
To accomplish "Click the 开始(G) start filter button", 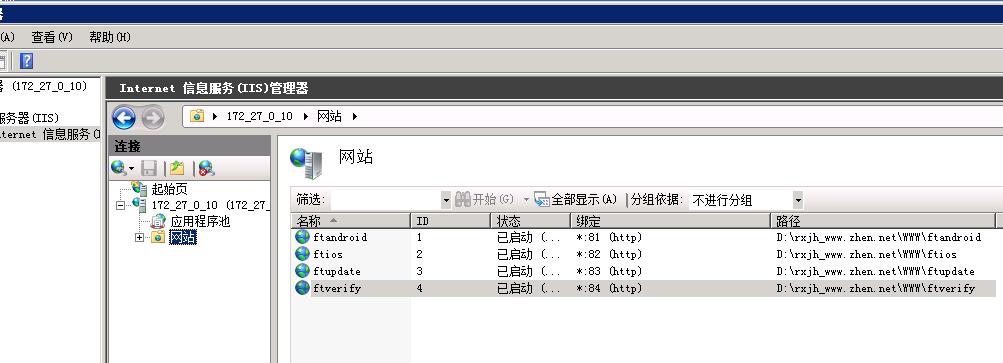I will click(x=484, y=200).
